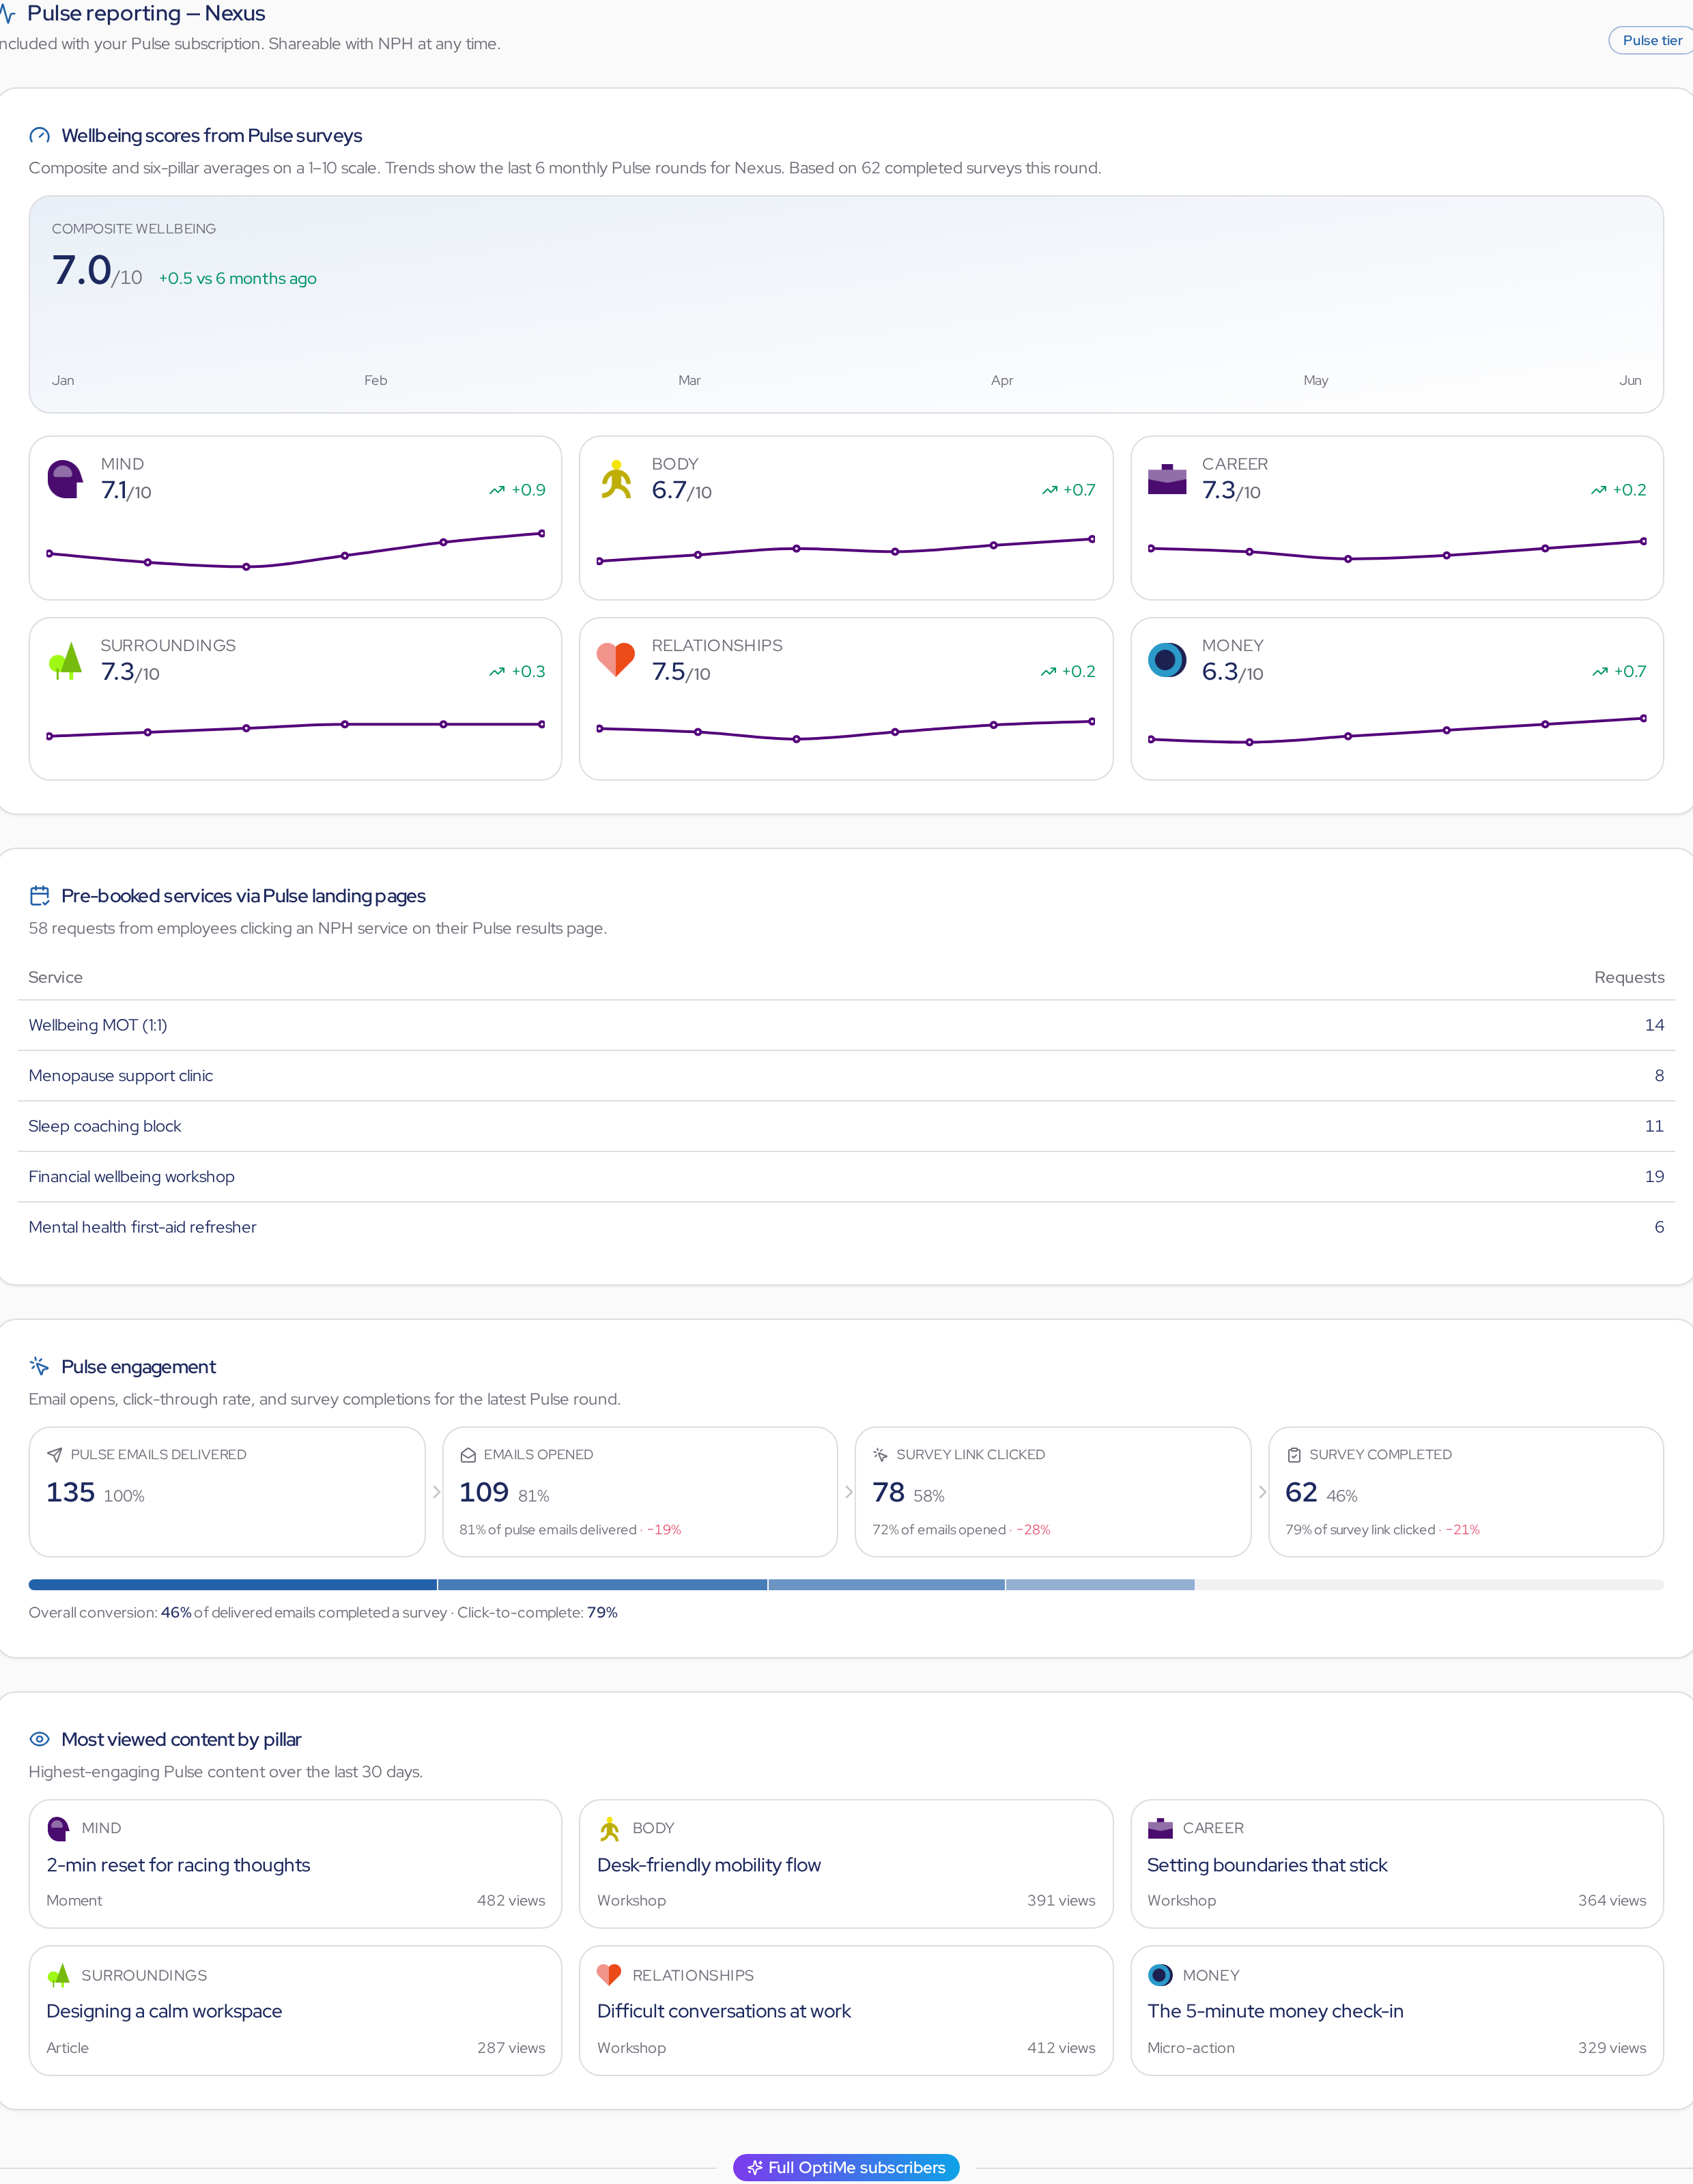1693x2184 pixels.
Task: Click the Surroundings trees icon in scores
Action: tap(65, 661)
